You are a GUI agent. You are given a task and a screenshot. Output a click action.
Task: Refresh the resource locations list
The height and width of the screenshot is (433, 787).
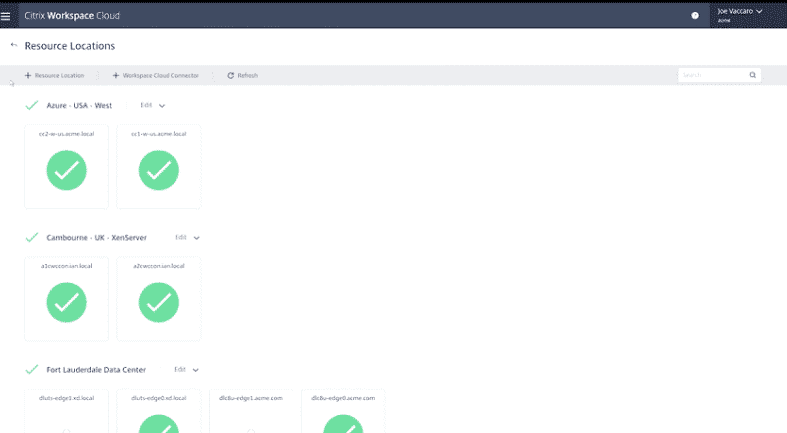tap(243, 75)
